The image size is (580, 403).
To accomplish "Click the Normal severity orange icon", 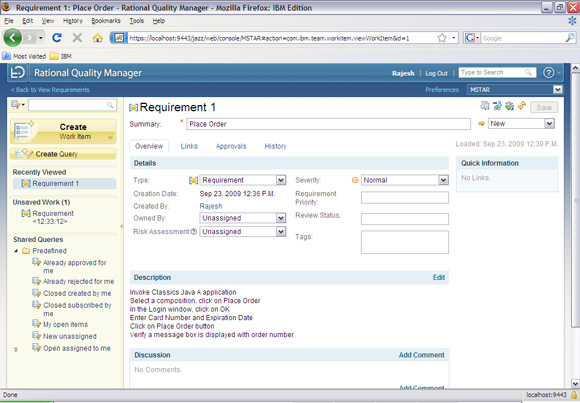I will click(x=355, y=180).
